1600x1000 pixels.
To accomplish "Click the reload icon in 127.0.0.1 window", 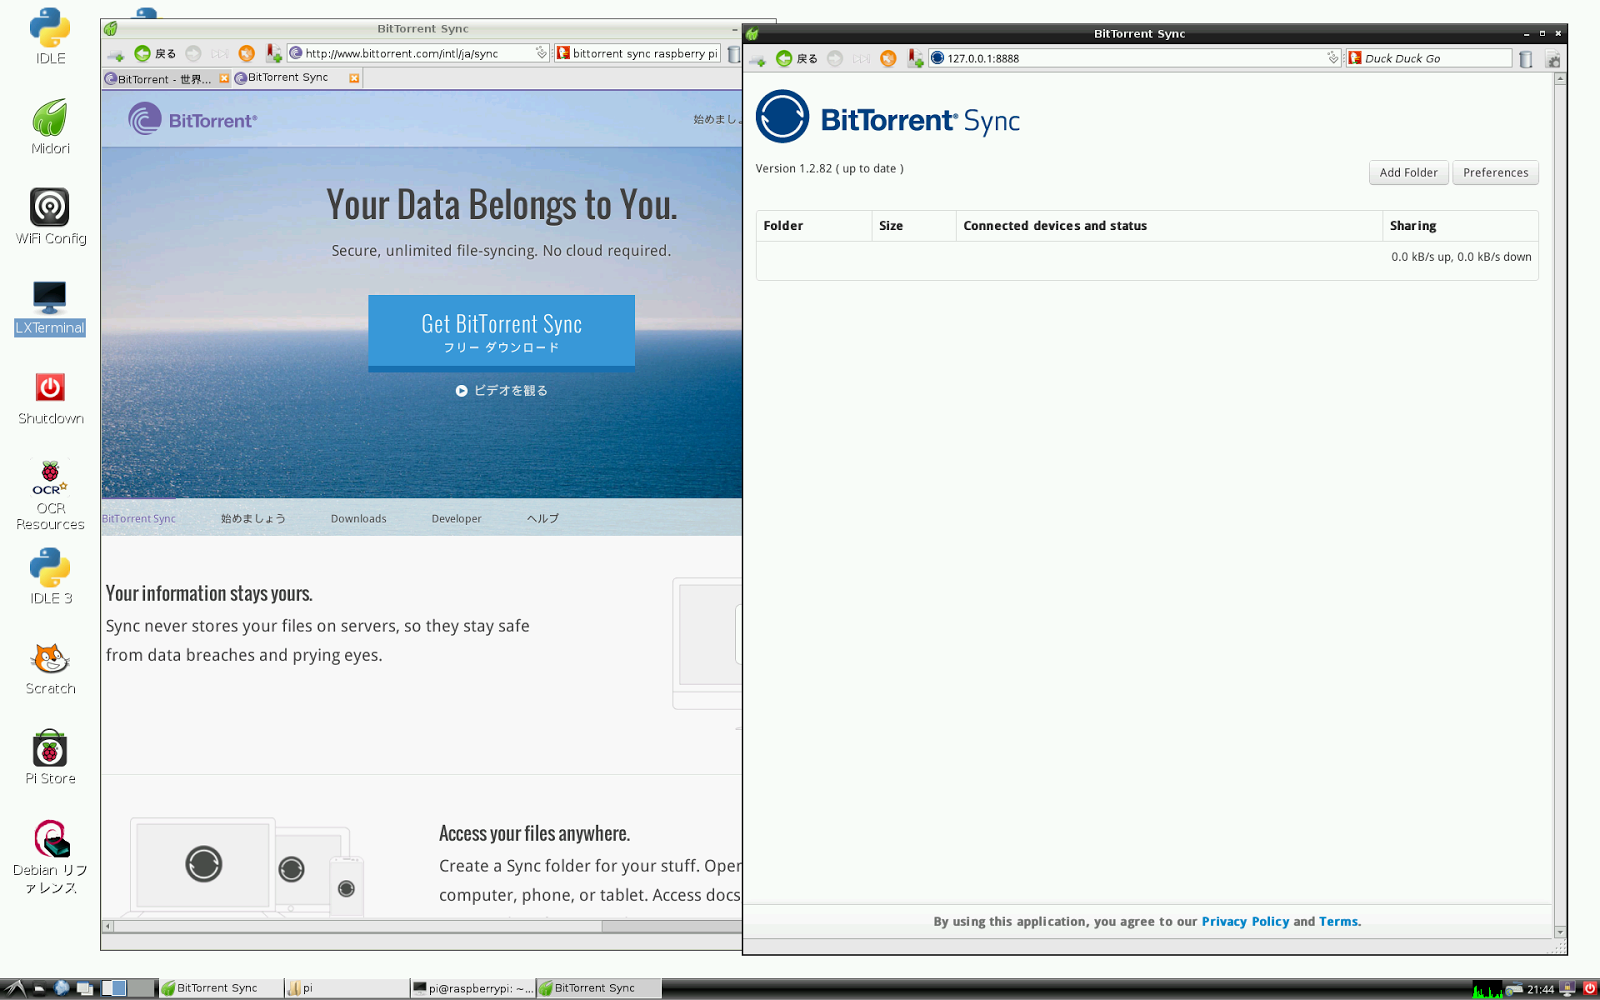I will [888, 59].
